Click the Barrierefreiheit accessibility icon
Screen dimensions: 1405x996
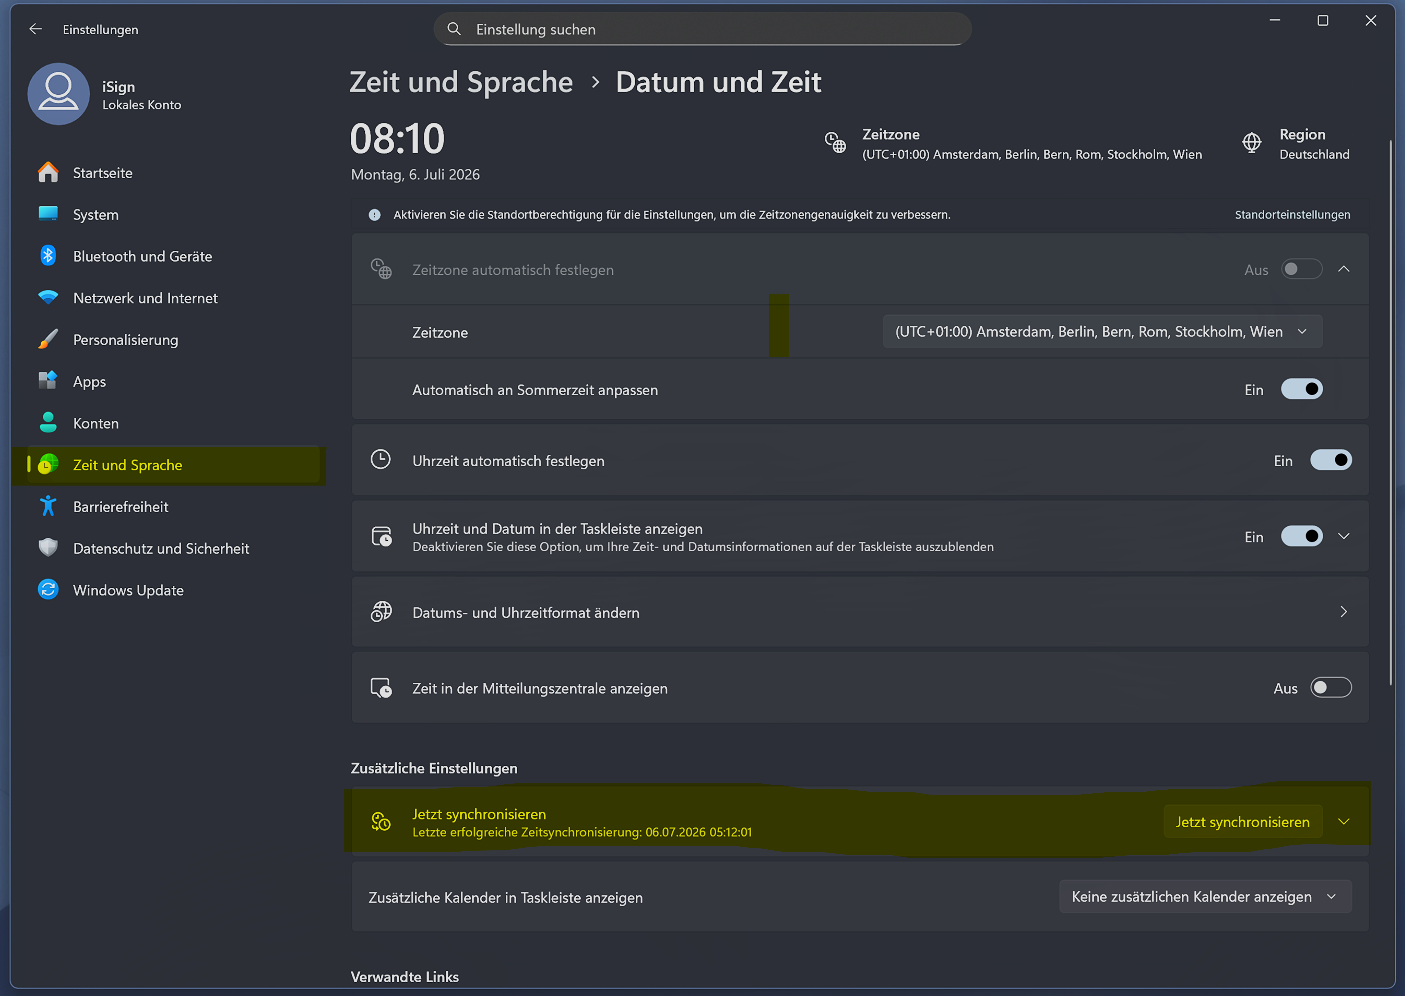pos(48,507)
